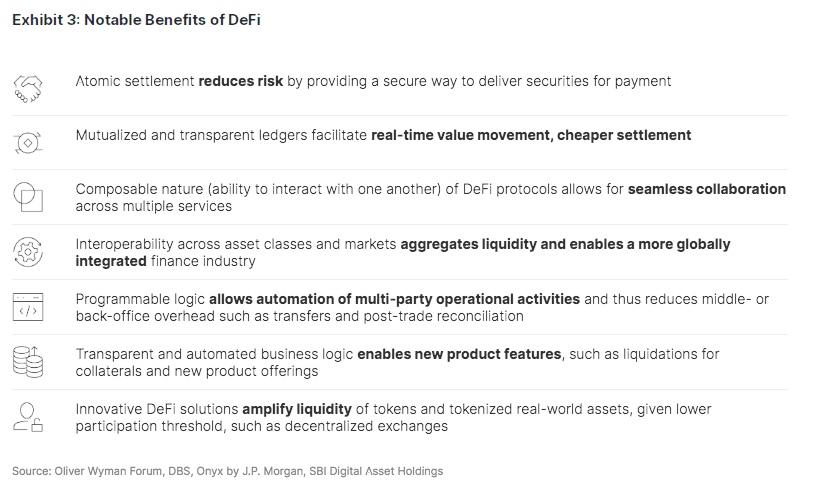Click the bold text 'reduces risk'

240,81
